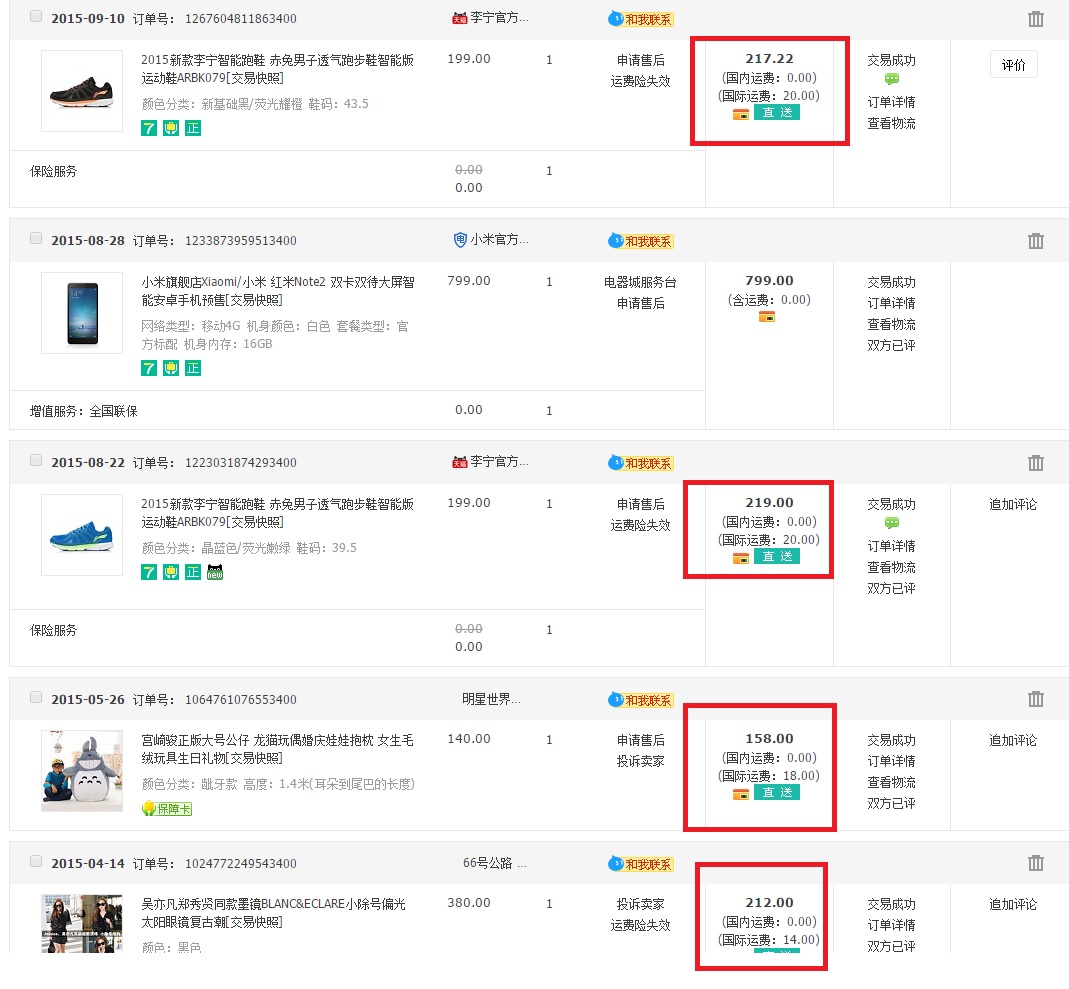Delete the 2015-09-10 order with trash icon
The image size is (1069, 989).
pyautogui.click(x=1036, y=19)
